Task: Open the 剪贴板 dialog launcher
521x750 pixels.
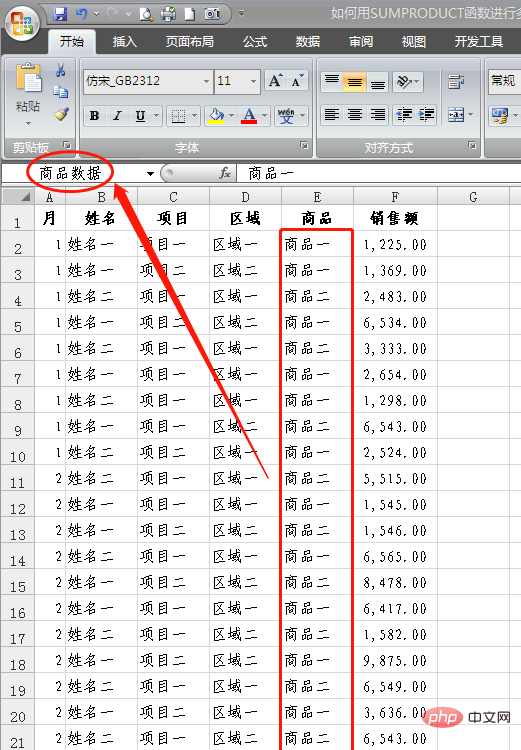Action: pos(67,145)
